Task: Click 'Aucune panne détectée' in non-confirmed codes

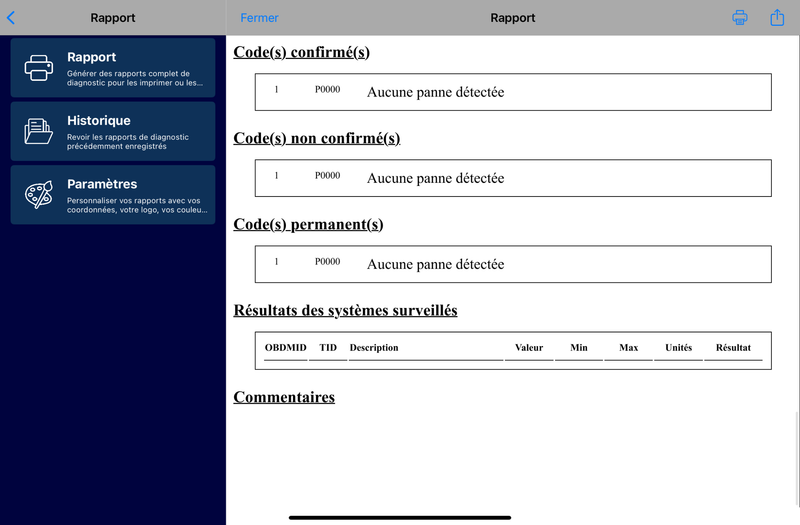Action: tap(436, 179)
